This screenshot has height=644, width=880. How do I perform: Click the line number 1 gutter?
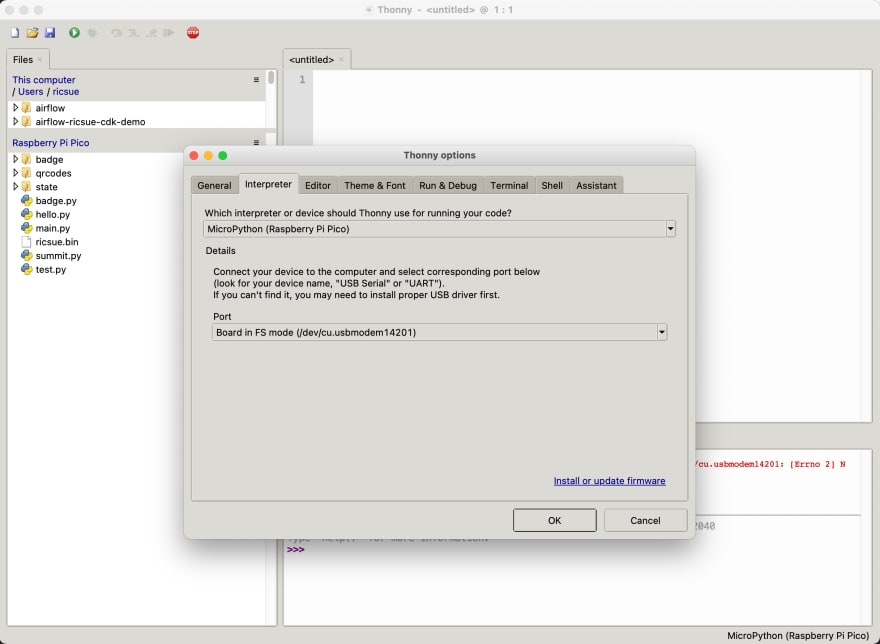302,80
